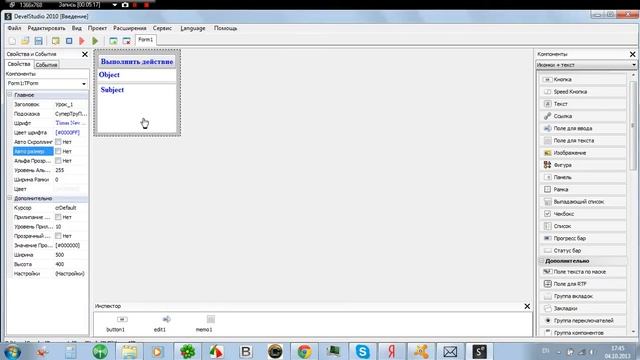Image resolution: width=640 pixels, height=360 pixels.
Task: Collapse the Дополнительно property group
Action: pyautogui.click(x=10, y=198)
